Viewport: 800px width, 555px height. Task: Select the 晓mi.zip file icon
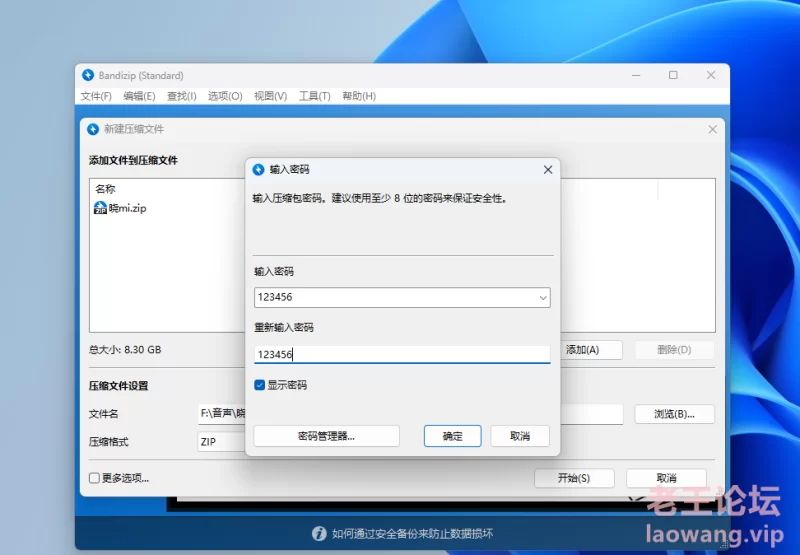(100, 208)
